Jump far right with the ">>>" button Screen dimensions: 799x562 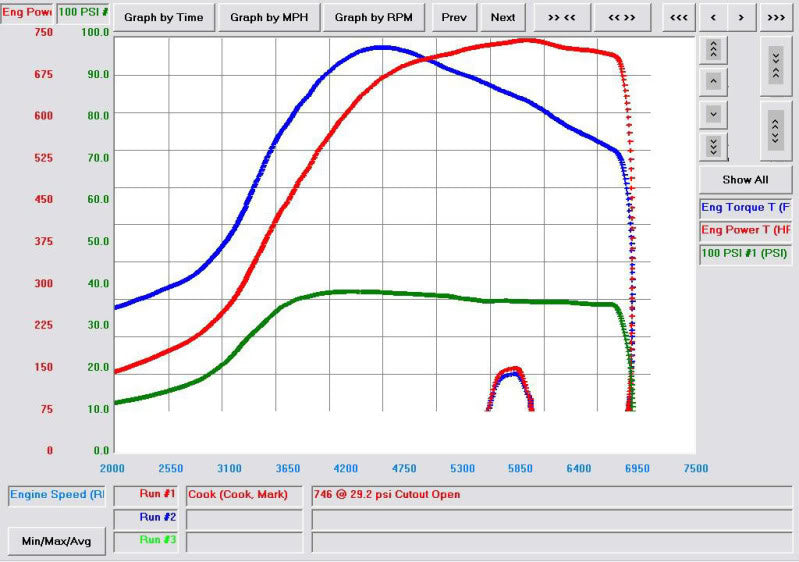(x=775, y=17)
